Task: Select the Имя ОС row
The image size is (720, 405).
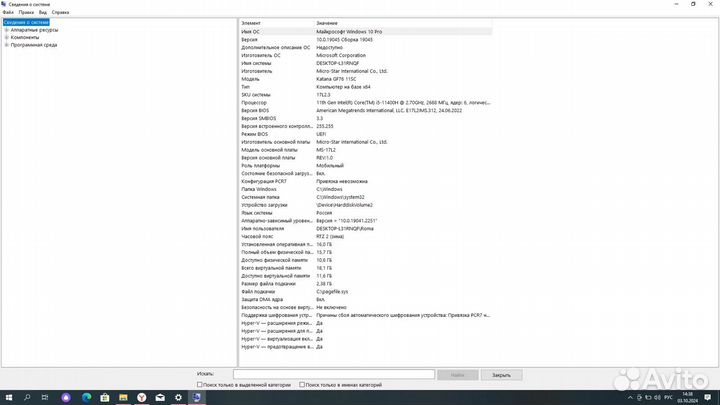Action: pos(366,32)
